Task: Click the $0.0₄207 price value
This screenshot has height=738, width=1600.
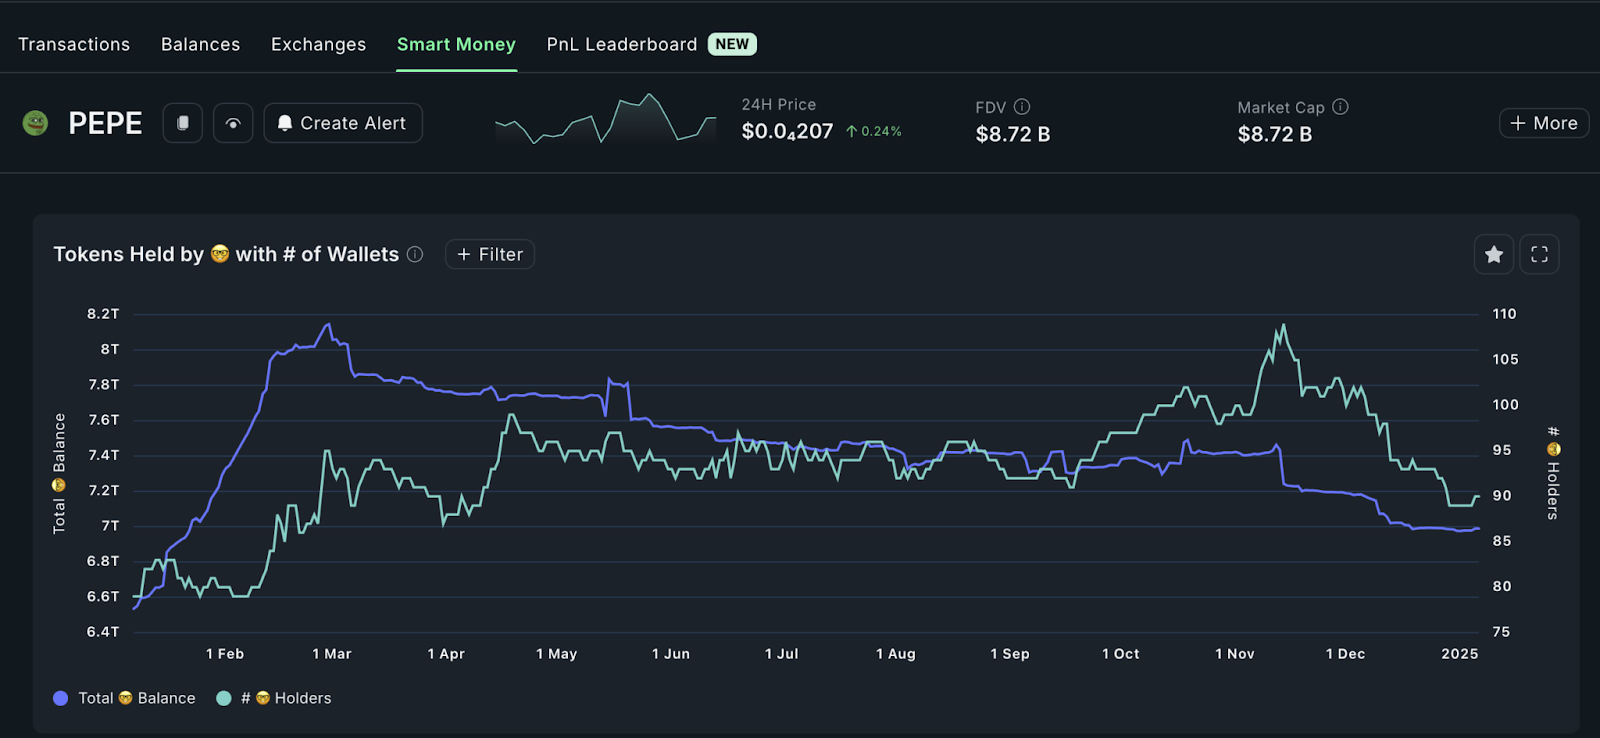Action: (787, 131)
